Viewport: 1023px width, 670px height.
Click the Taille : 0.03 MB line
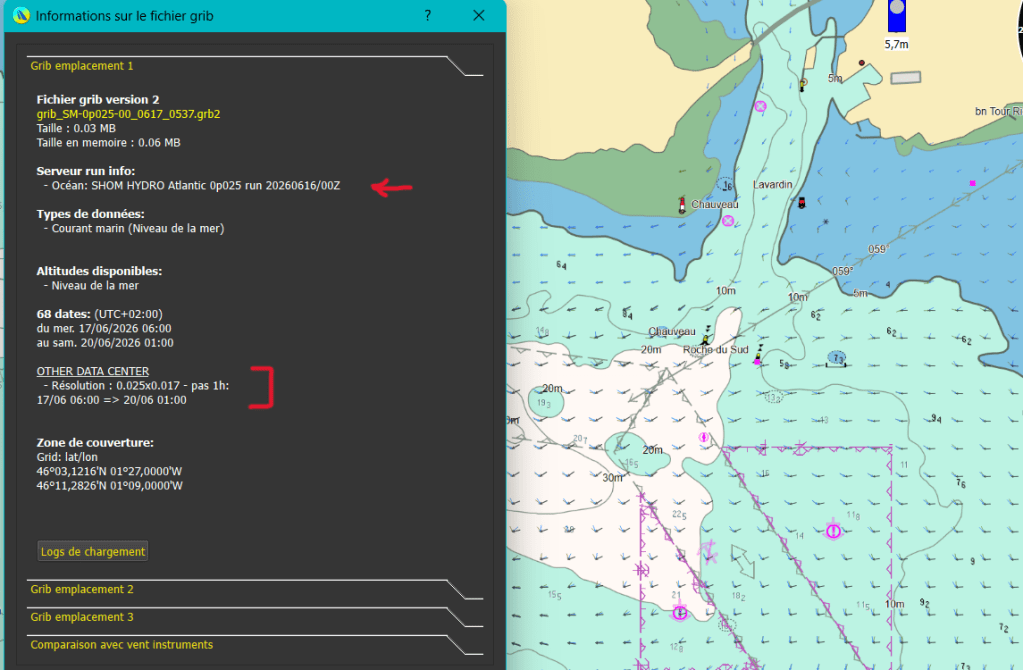76,128
